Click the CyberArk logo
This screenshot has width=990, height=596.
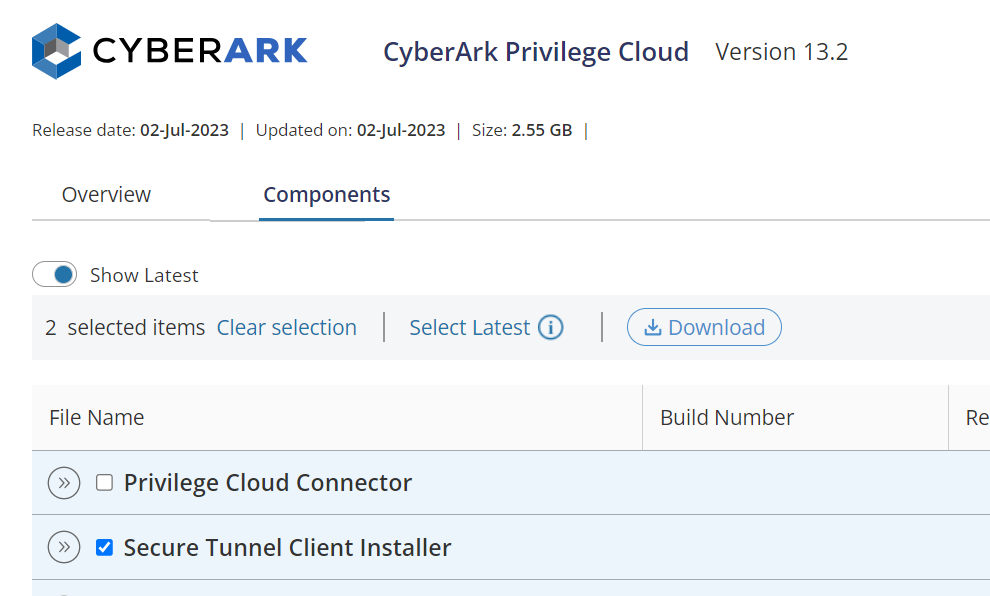[170, 50]
